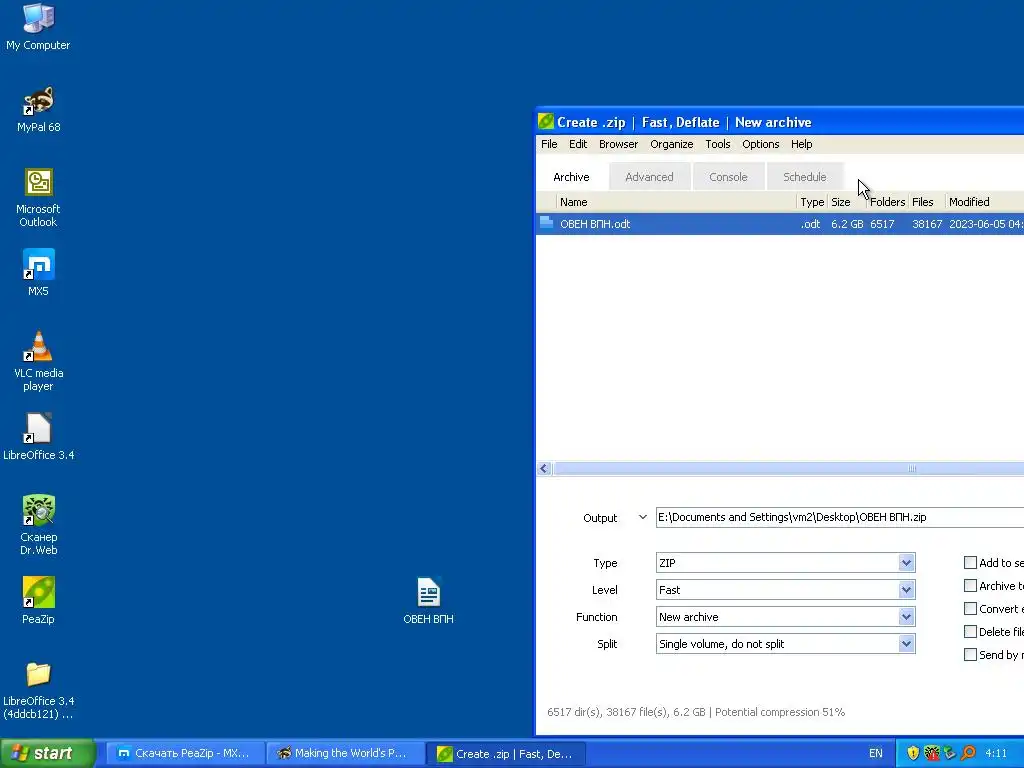
Task: Open the Tools menu
Action: click(x=718, y=144)
